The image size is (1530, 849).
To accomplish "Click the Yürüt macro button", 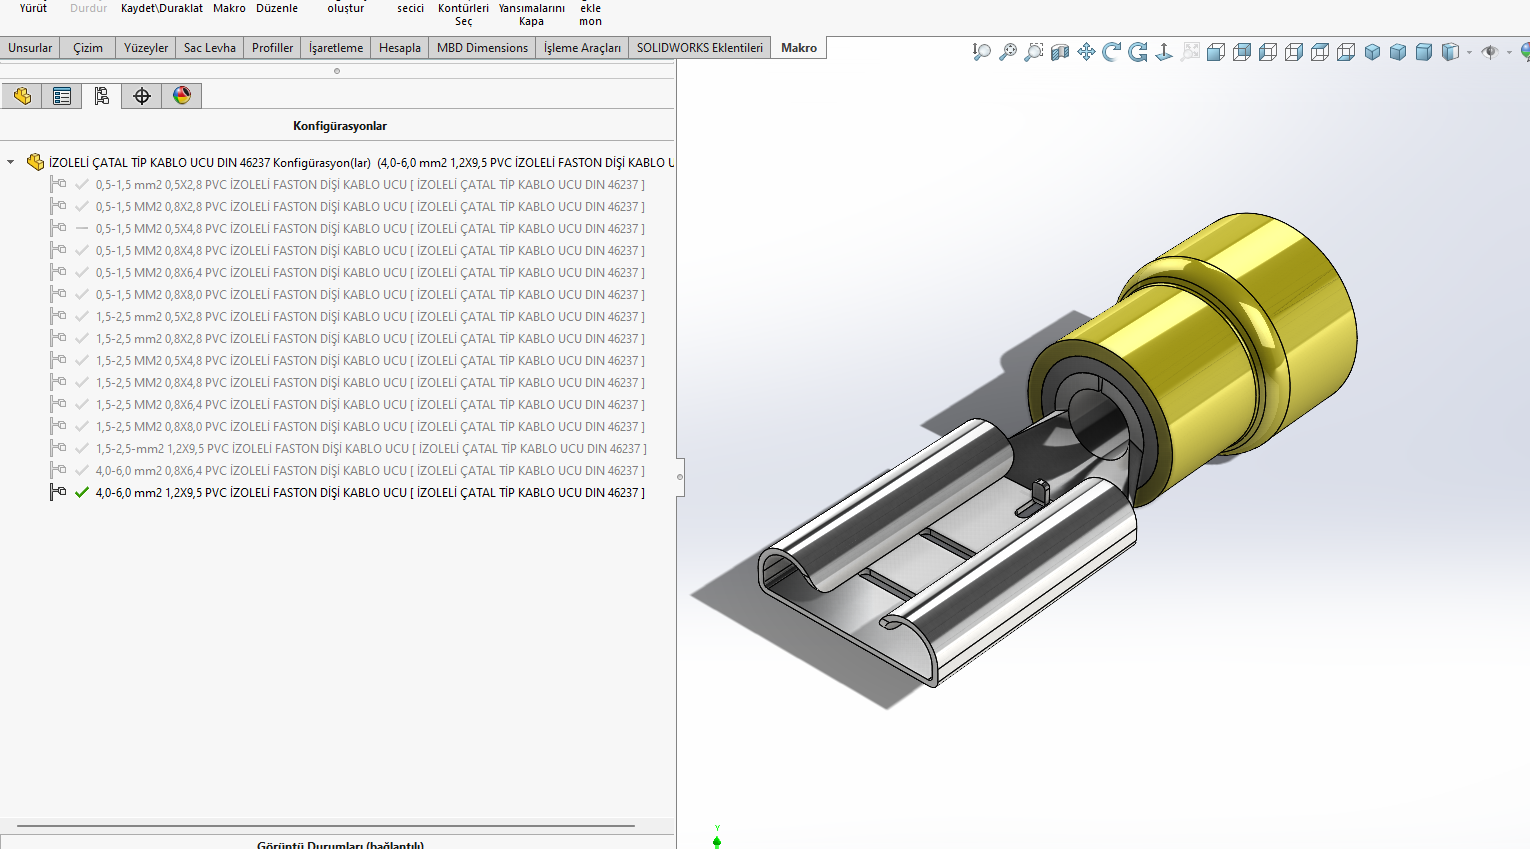I will tap(34, 10).
